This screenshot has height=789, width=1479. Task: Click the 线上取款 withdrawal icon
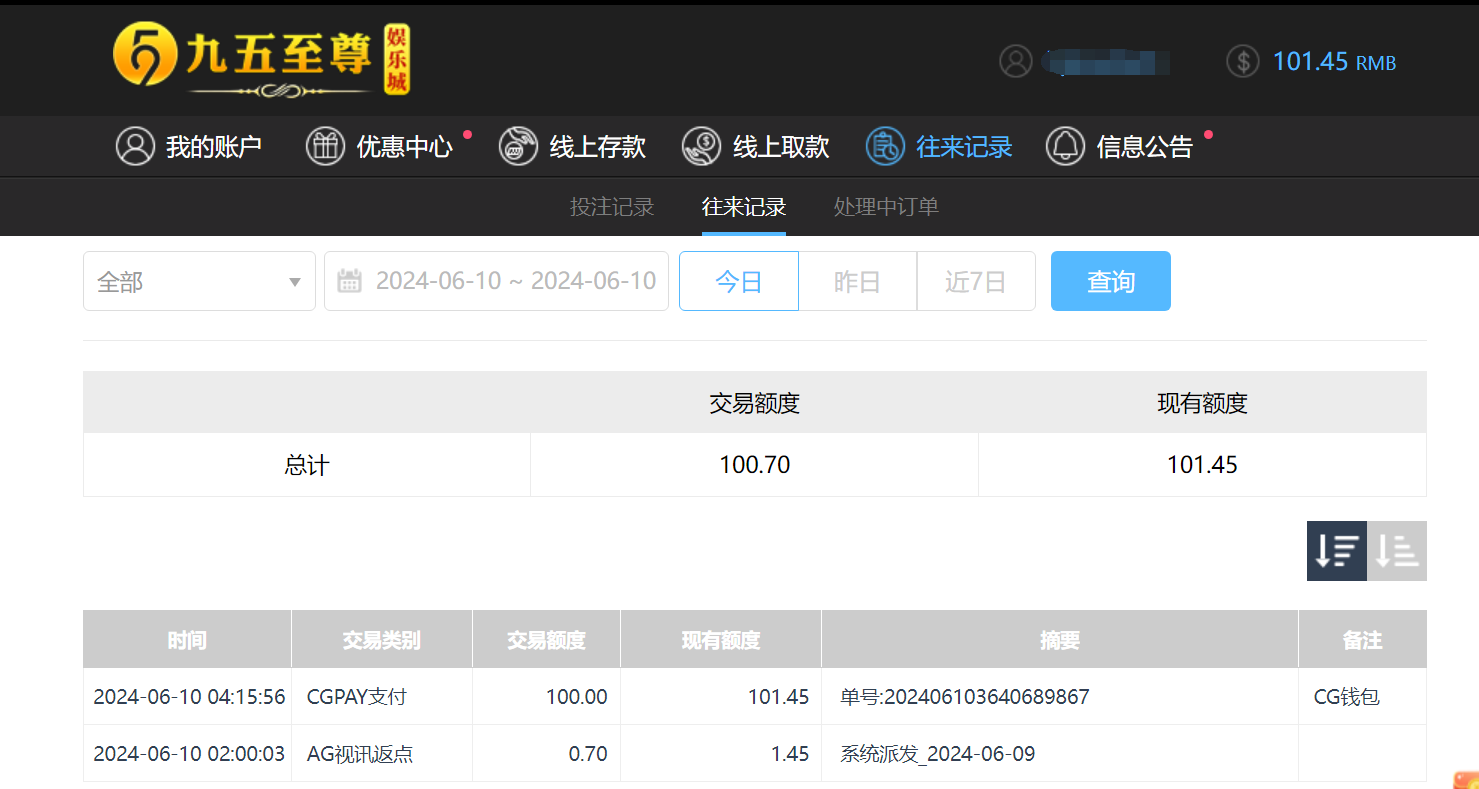click(x=701, y=146)
